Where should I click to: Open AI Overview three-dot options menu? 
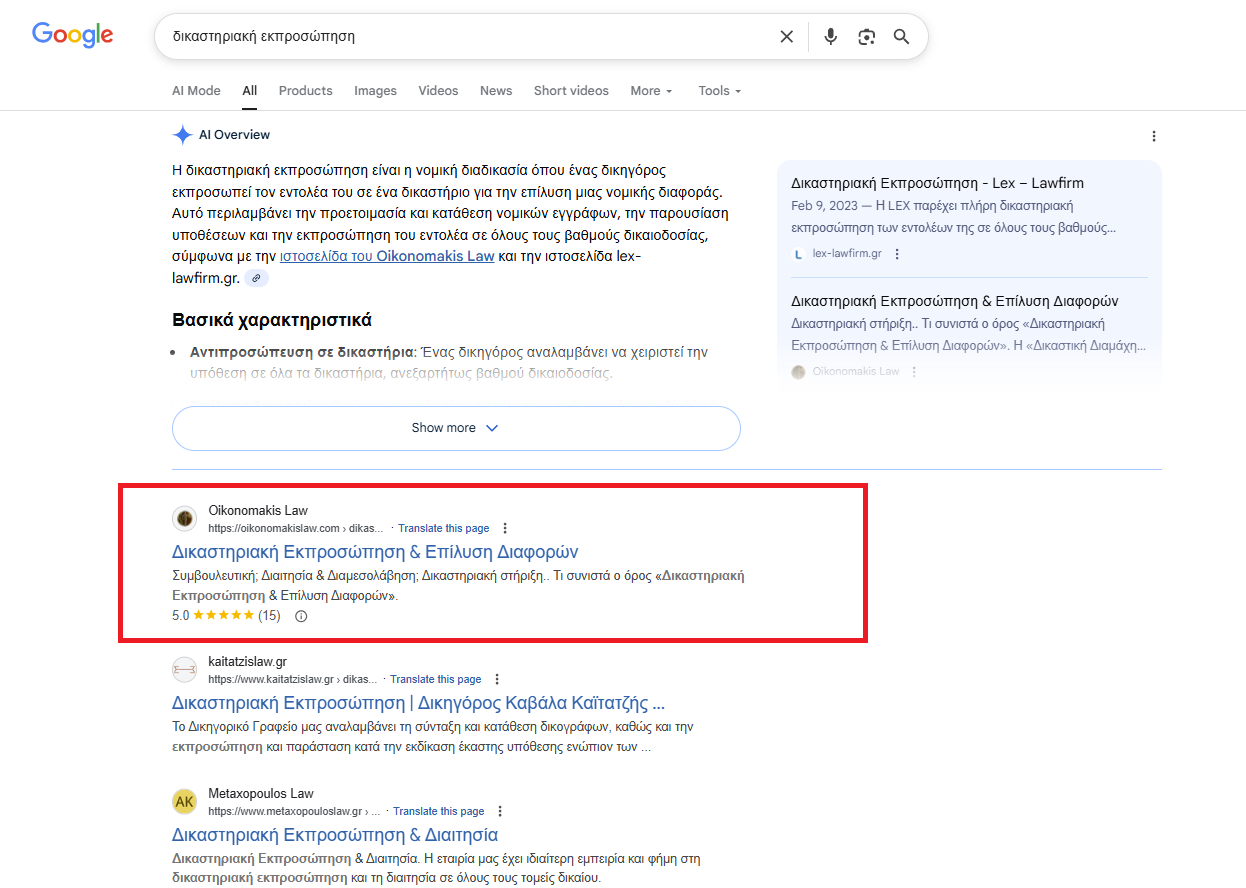pos(1153,136)
